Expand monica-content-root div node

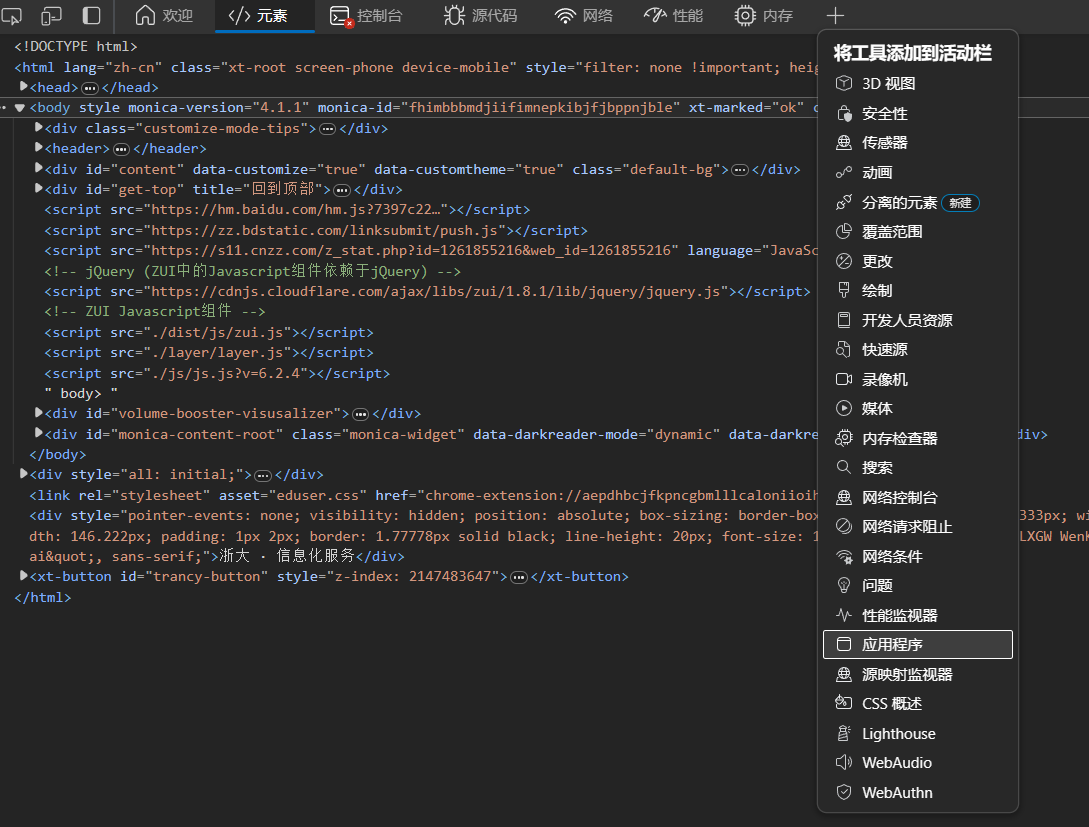tap(39, 433)
